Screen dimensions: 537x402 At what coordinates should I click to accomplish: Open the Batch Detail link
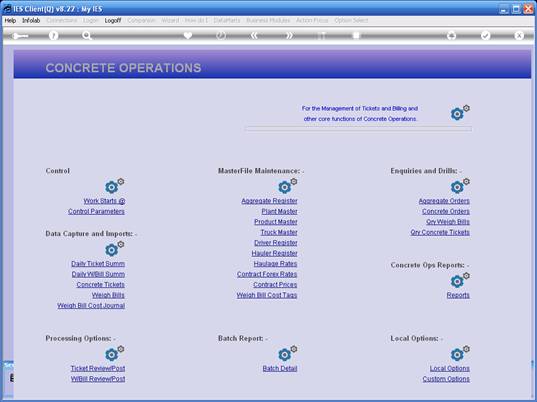(x=280, y=368)
